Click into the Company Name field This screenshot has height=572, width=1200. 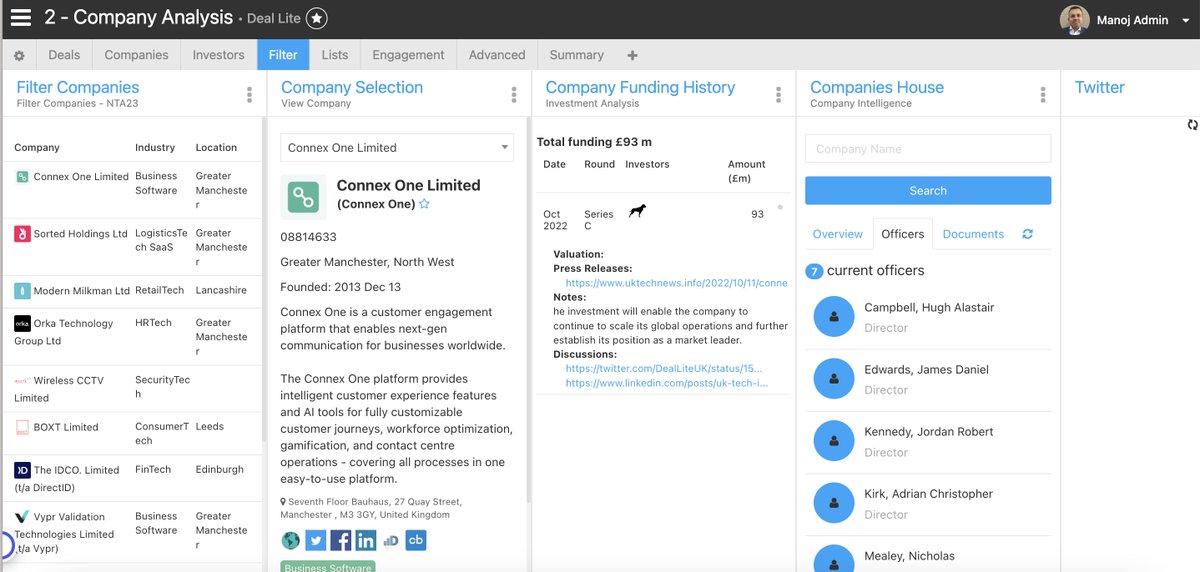click(x=928, y=148)
